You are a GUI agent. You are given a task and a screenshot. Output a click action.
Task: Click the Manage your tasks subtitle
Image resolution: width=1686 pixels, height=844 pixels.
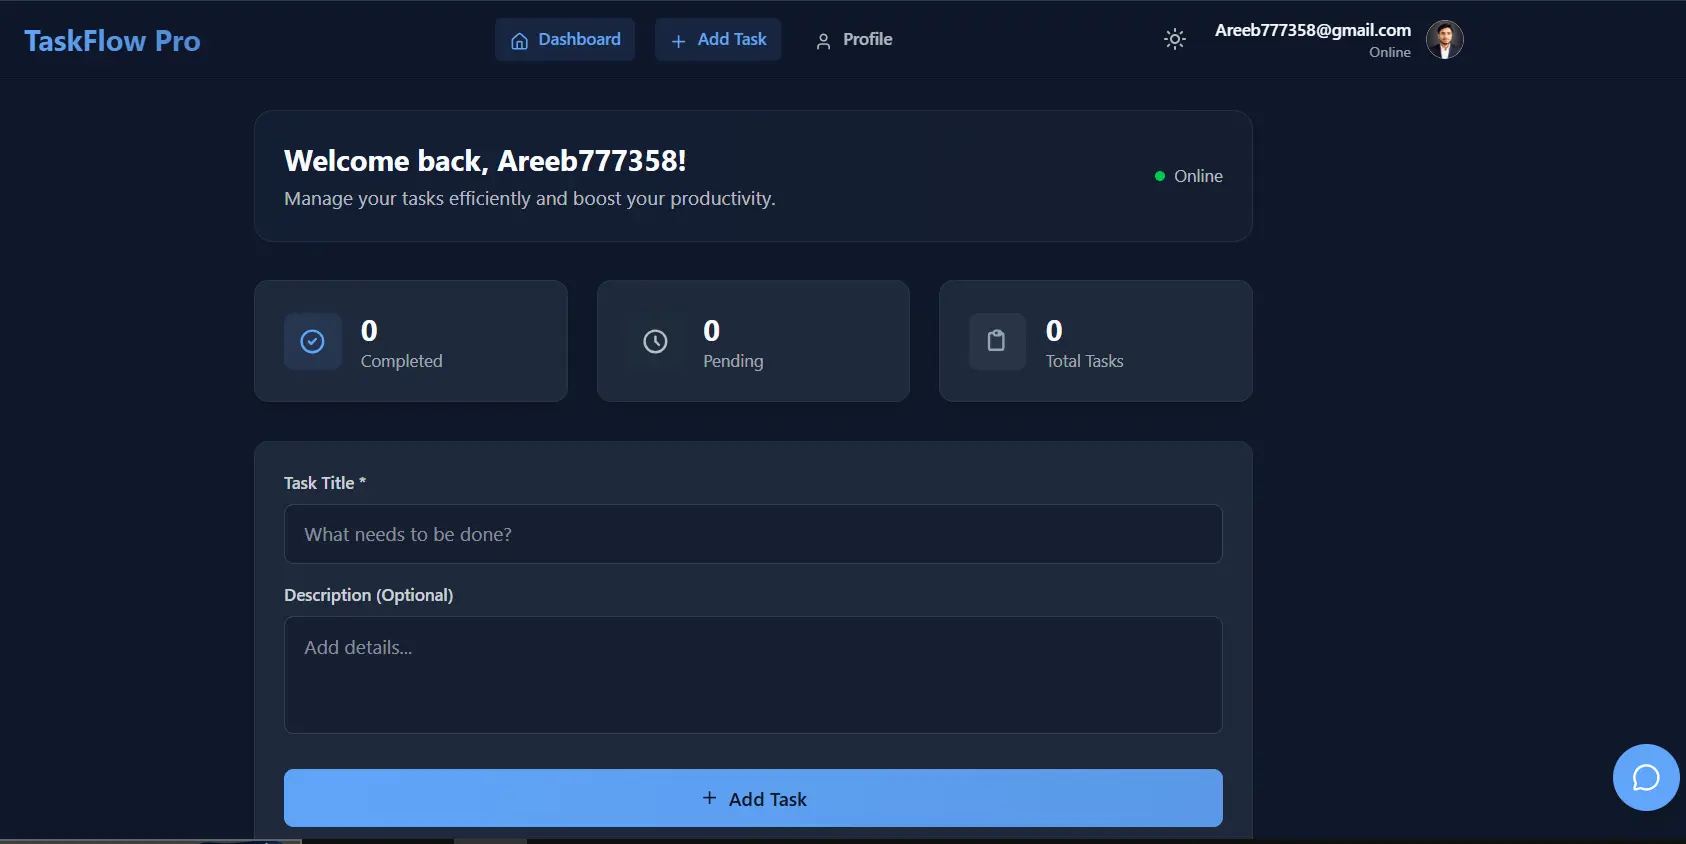pyautogui.click(x=530, y=199)
